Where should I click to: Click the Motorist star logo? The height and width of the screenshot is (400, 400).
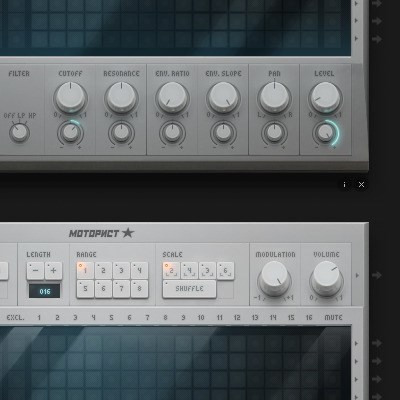(102, 233)
